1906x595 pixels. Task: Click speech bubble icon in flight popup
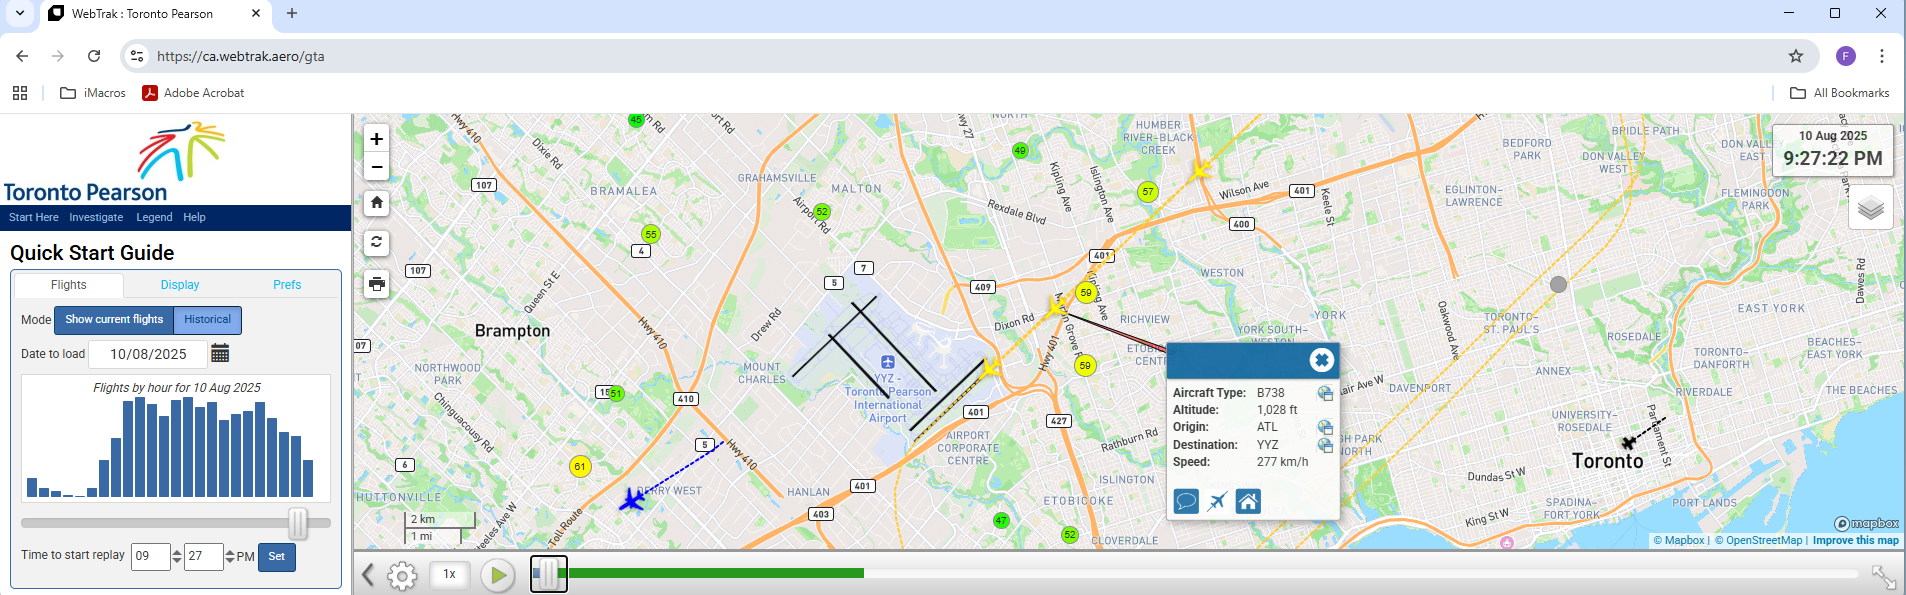pos(1186,501)
